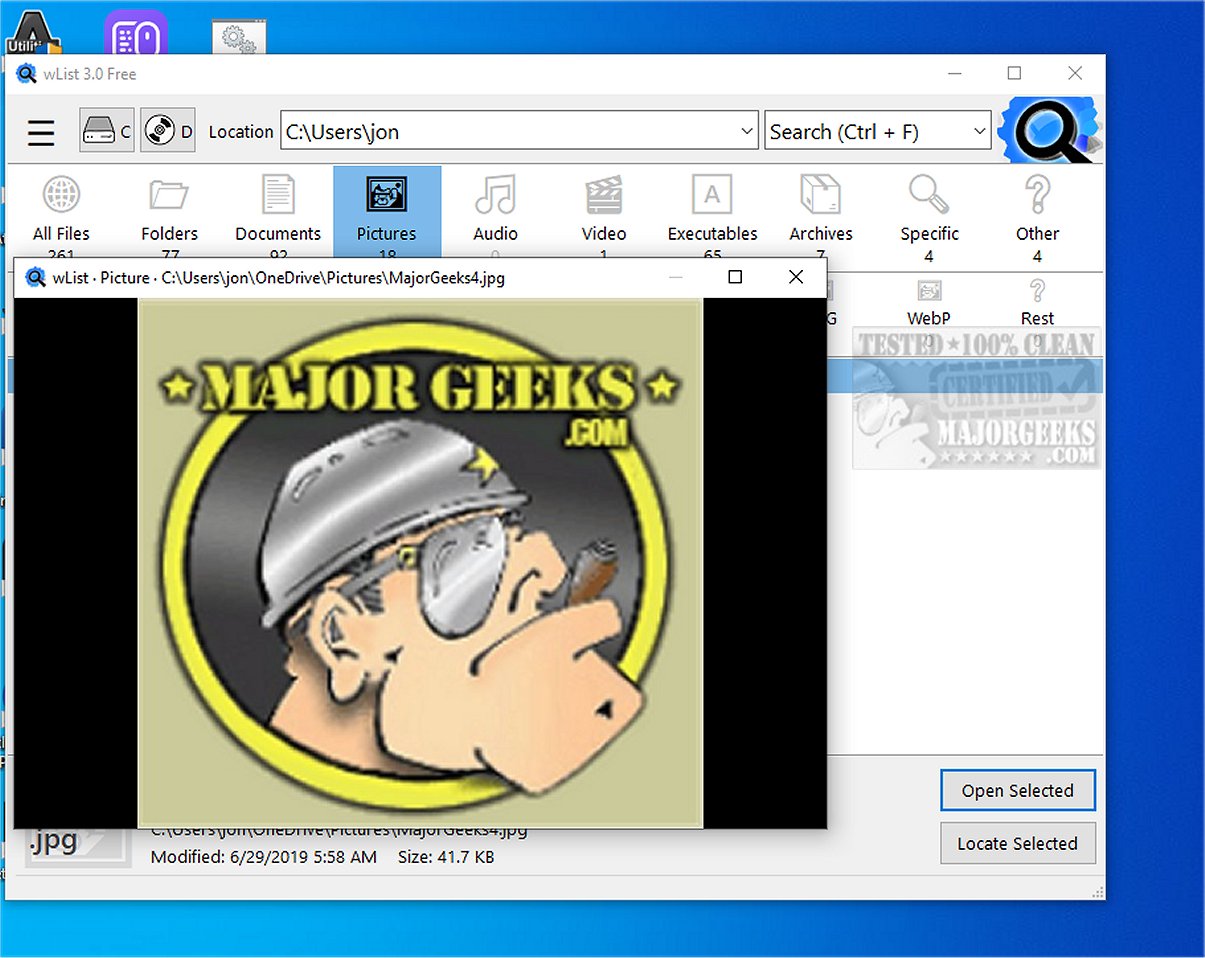Filter by Video category
1205x958 pixels.
point(603,208)
